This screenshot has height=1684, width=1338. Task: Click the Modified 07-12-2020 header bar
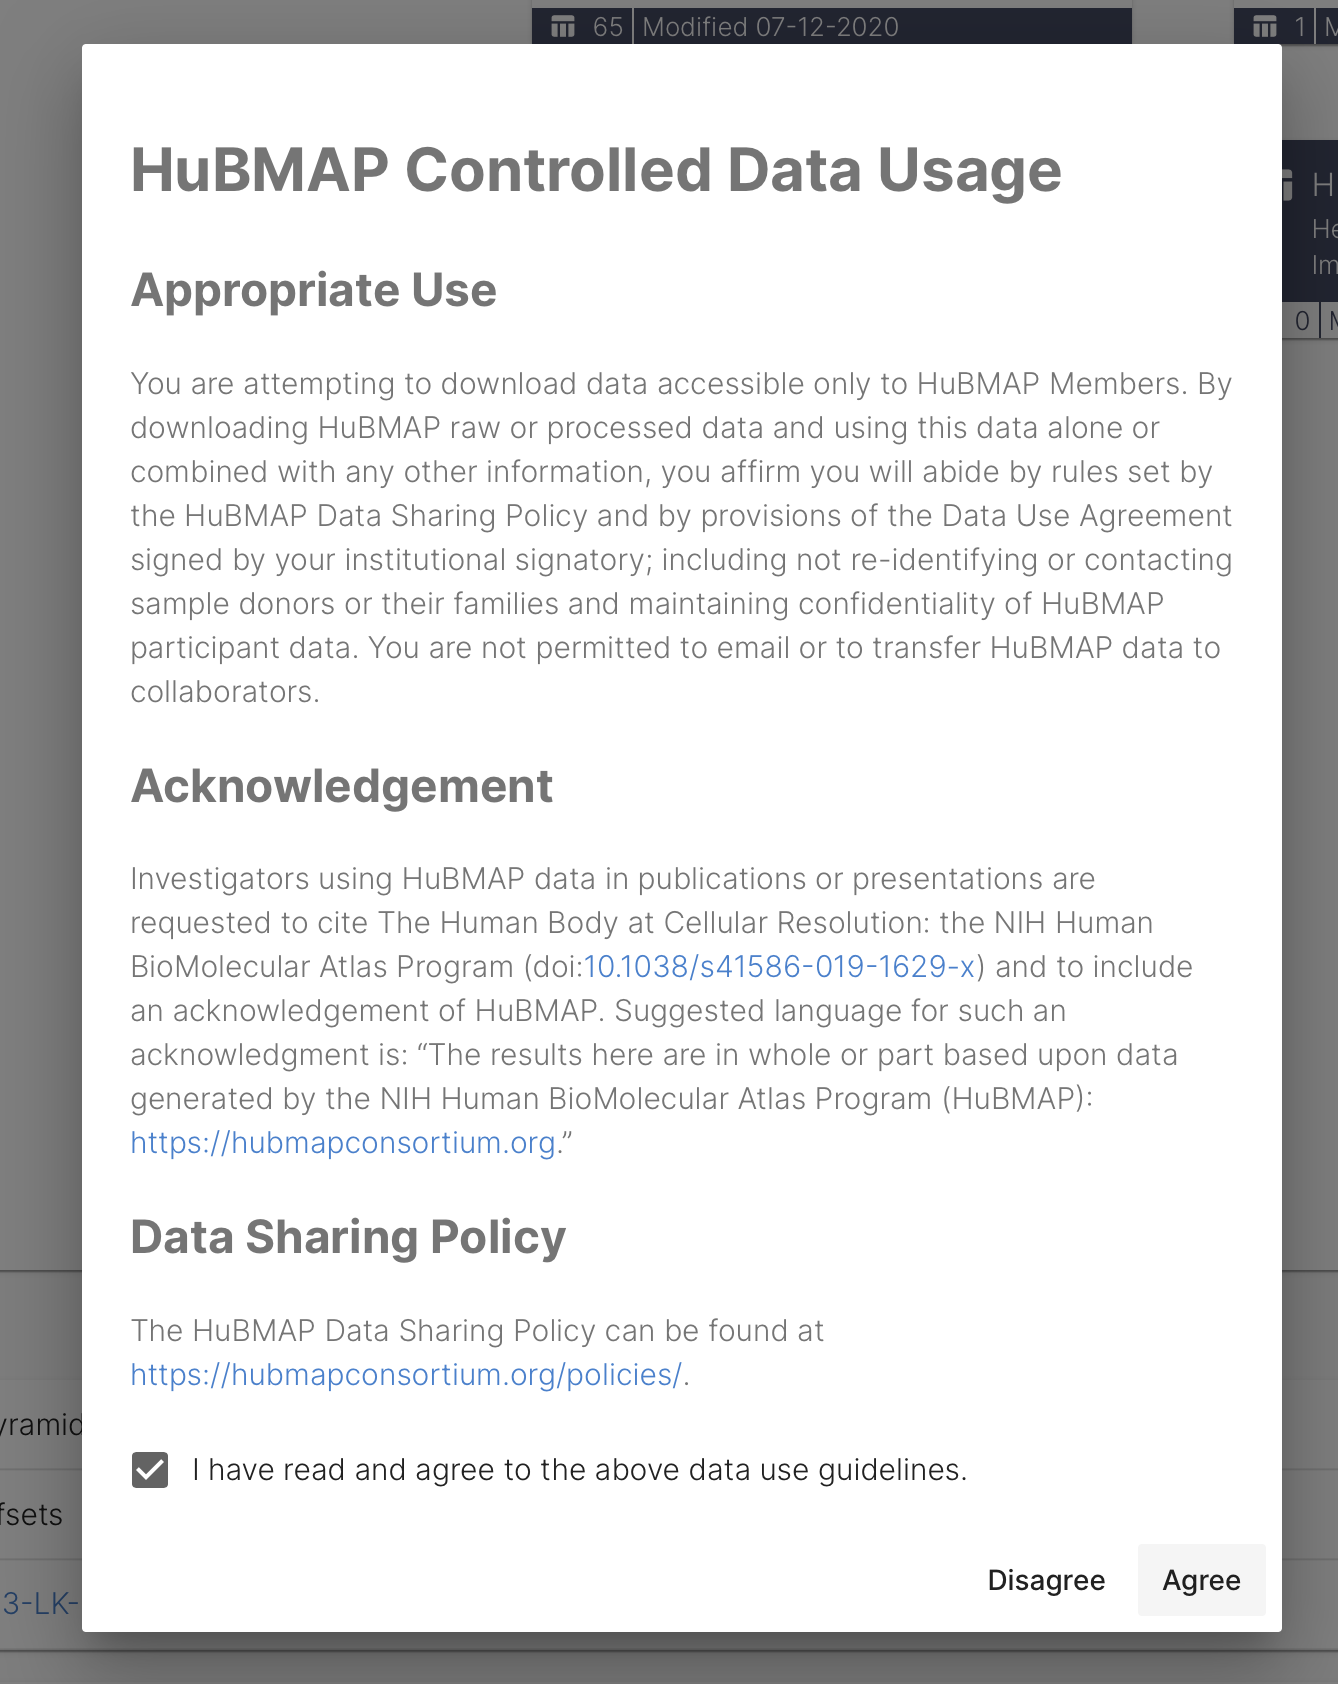(x=770, y=26)
